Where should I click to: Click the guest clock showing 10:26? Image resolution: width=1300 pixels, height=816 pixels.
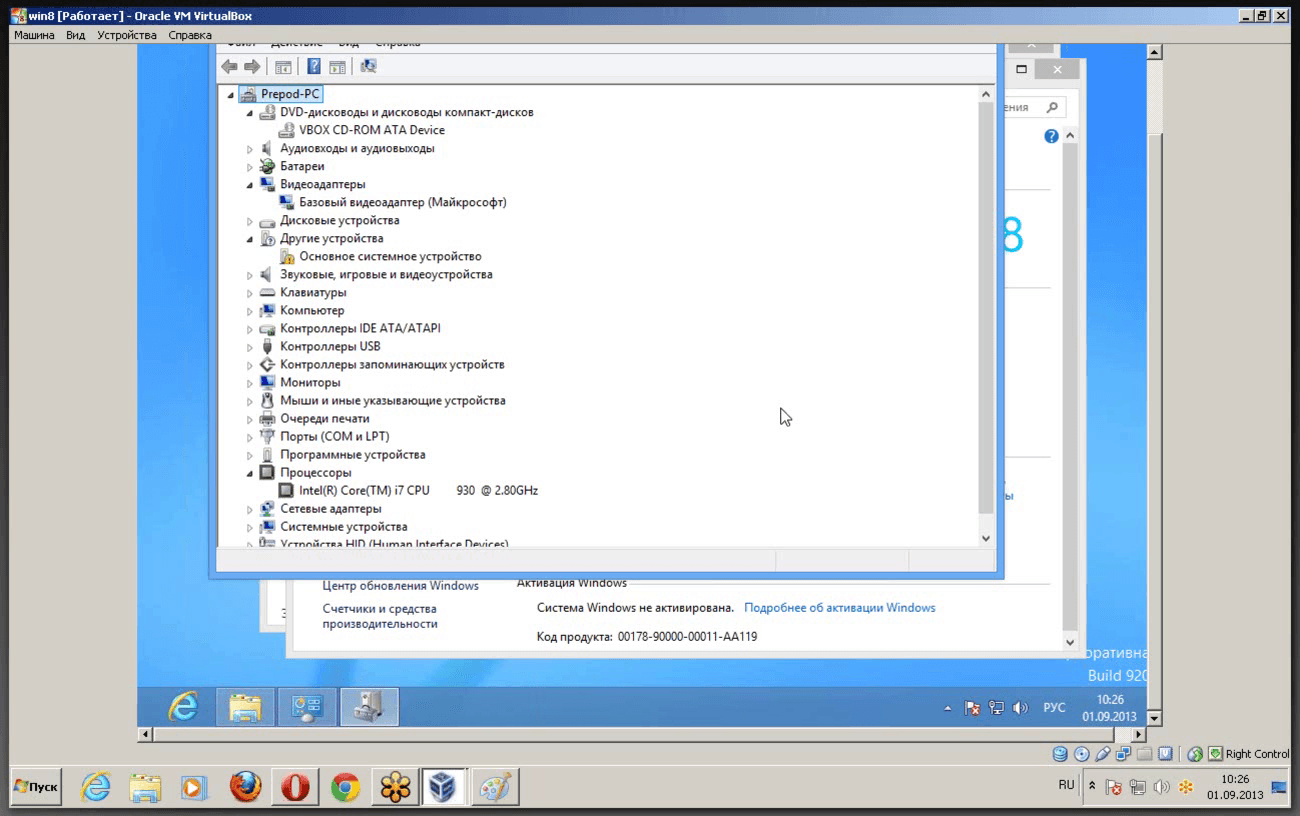pos(1109,708)
